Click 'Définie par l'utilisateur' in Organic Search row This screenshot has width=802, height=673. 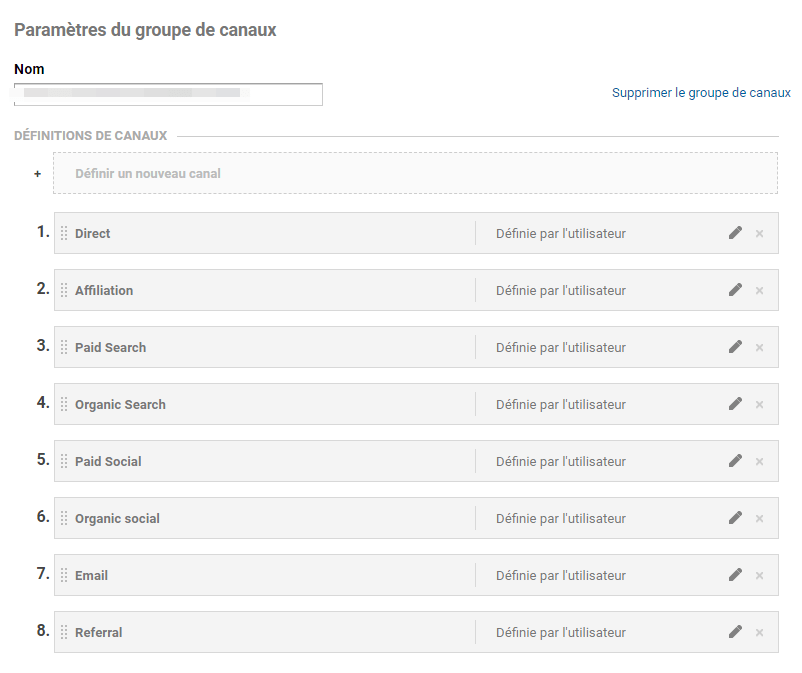click(x=561, y=404)
